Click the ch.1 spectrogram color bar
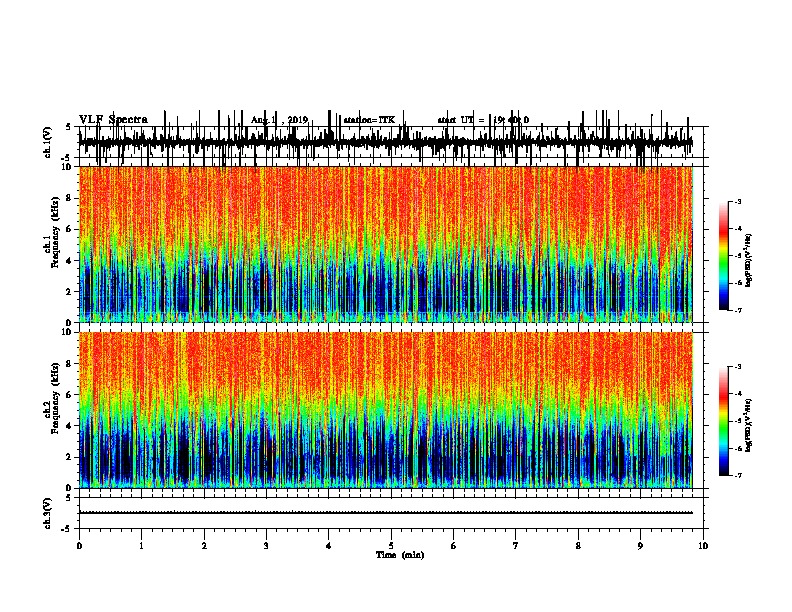 723,256
